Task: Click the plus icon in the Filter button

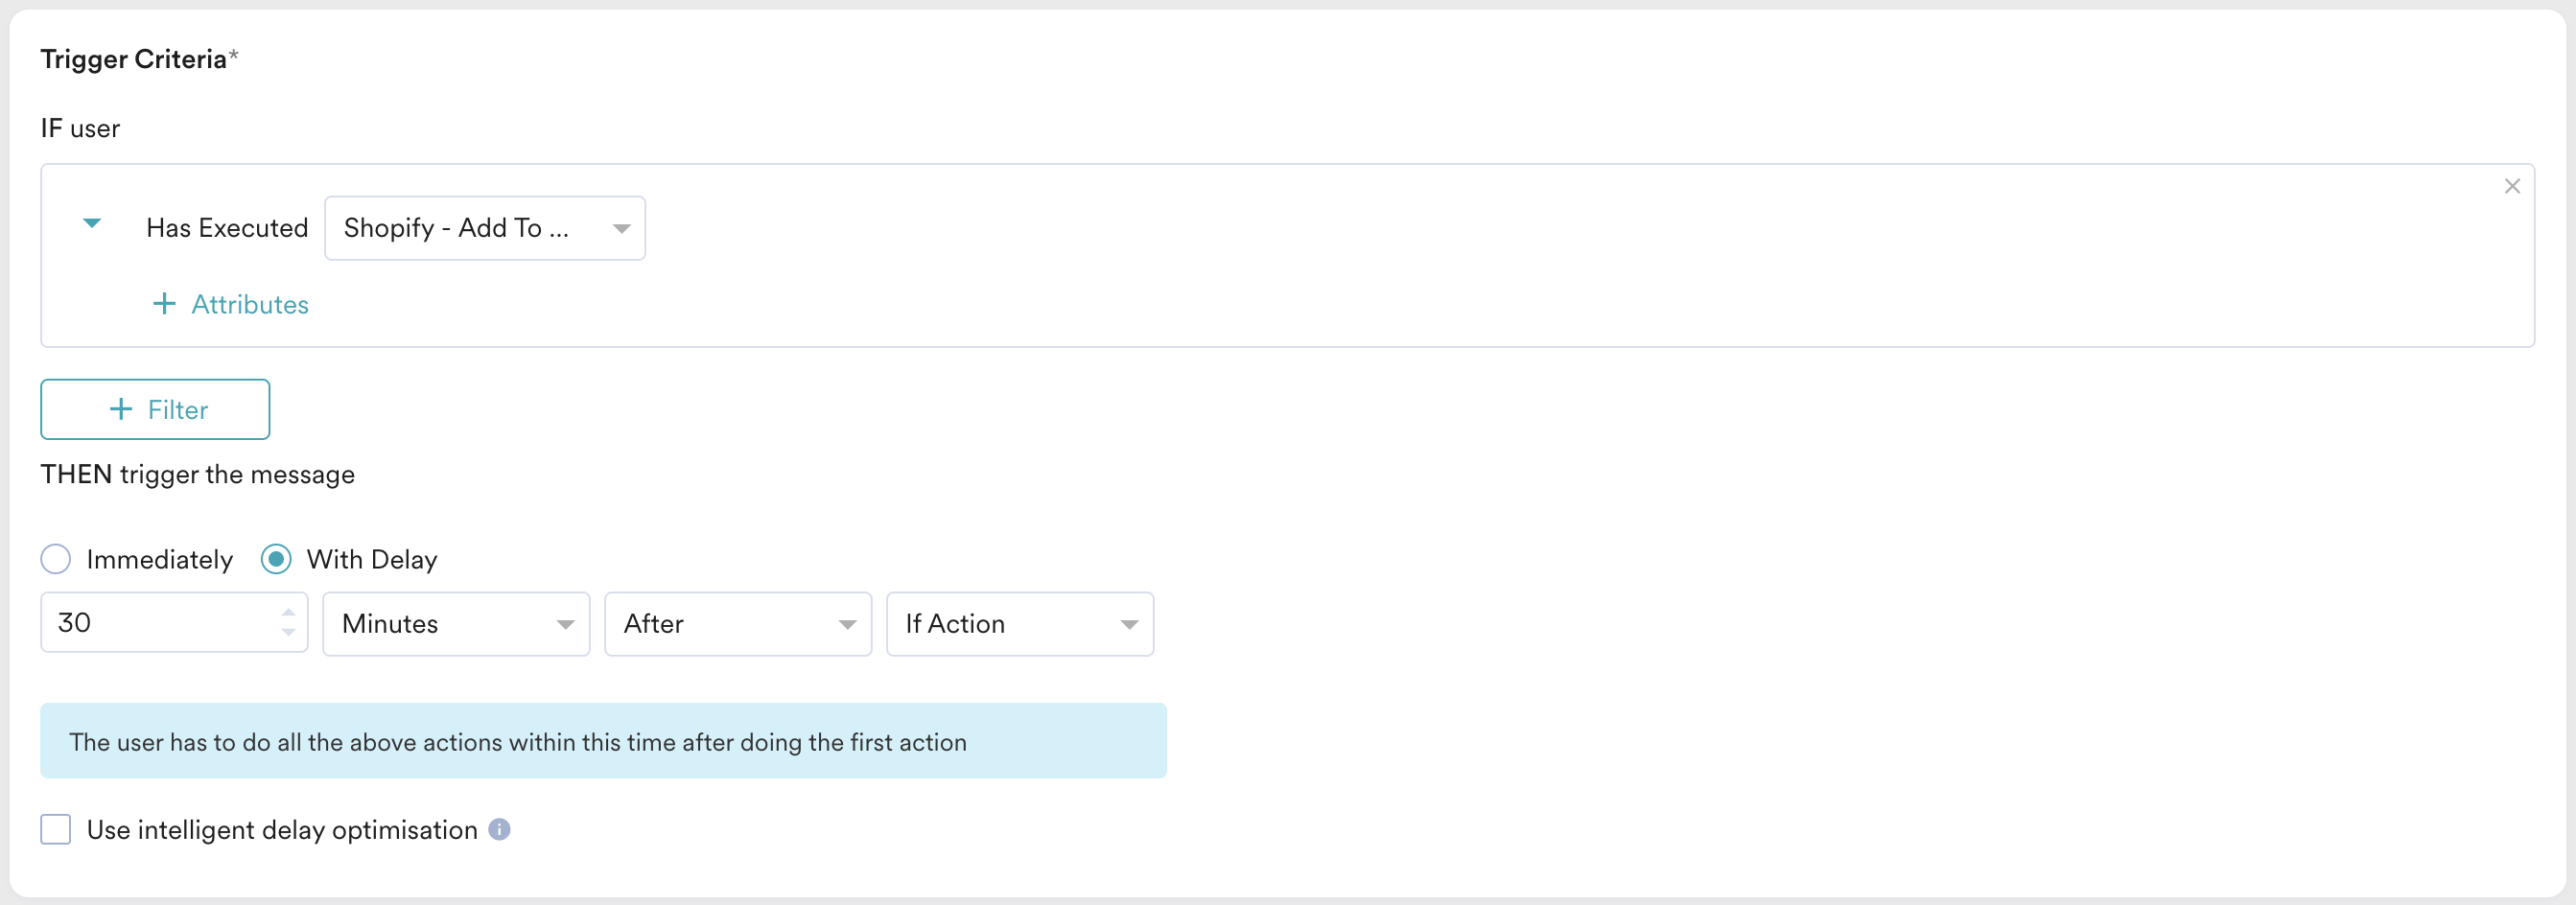Action: click(121, 409)
